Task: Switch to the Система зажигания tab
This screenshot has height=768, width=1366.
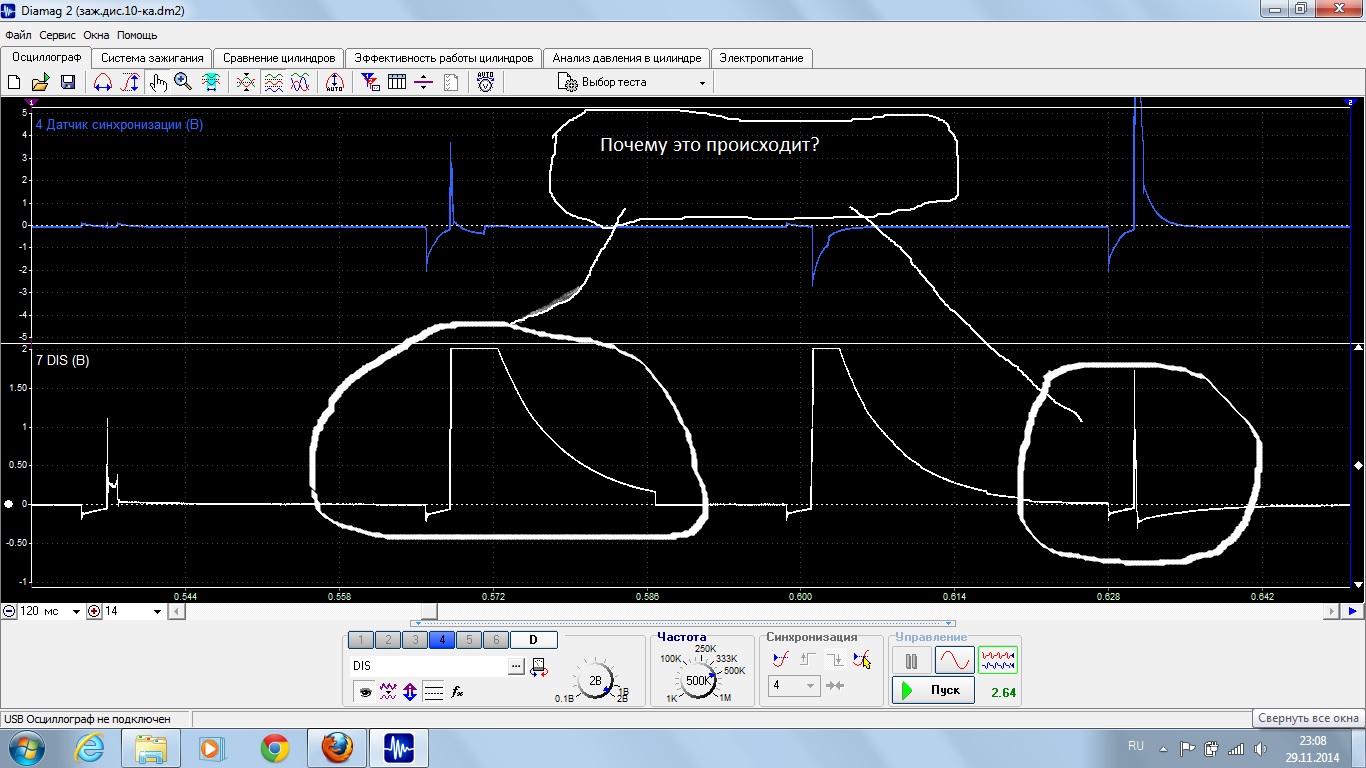Action: [x=153, y=58]
